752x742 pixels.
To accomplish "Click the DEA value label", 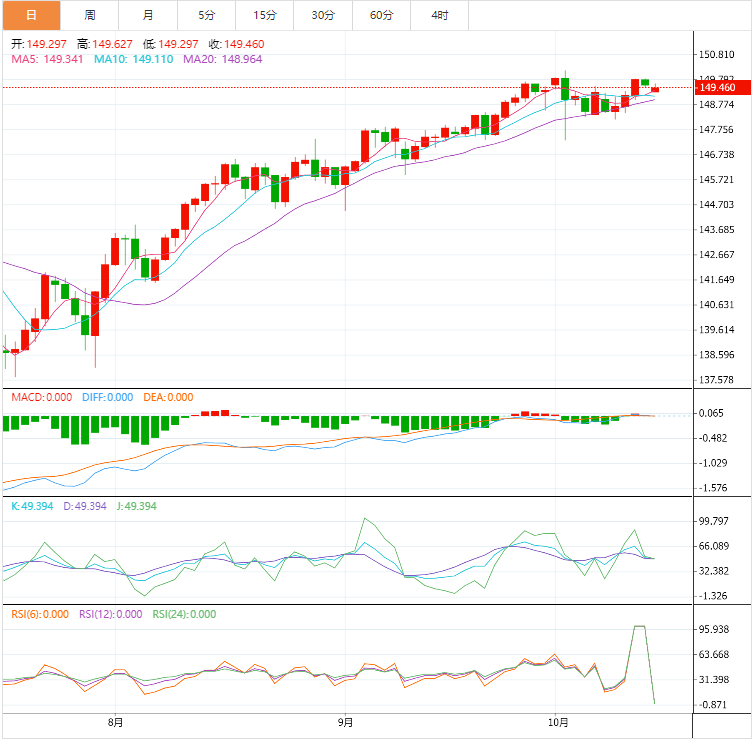I will (168, 397).
